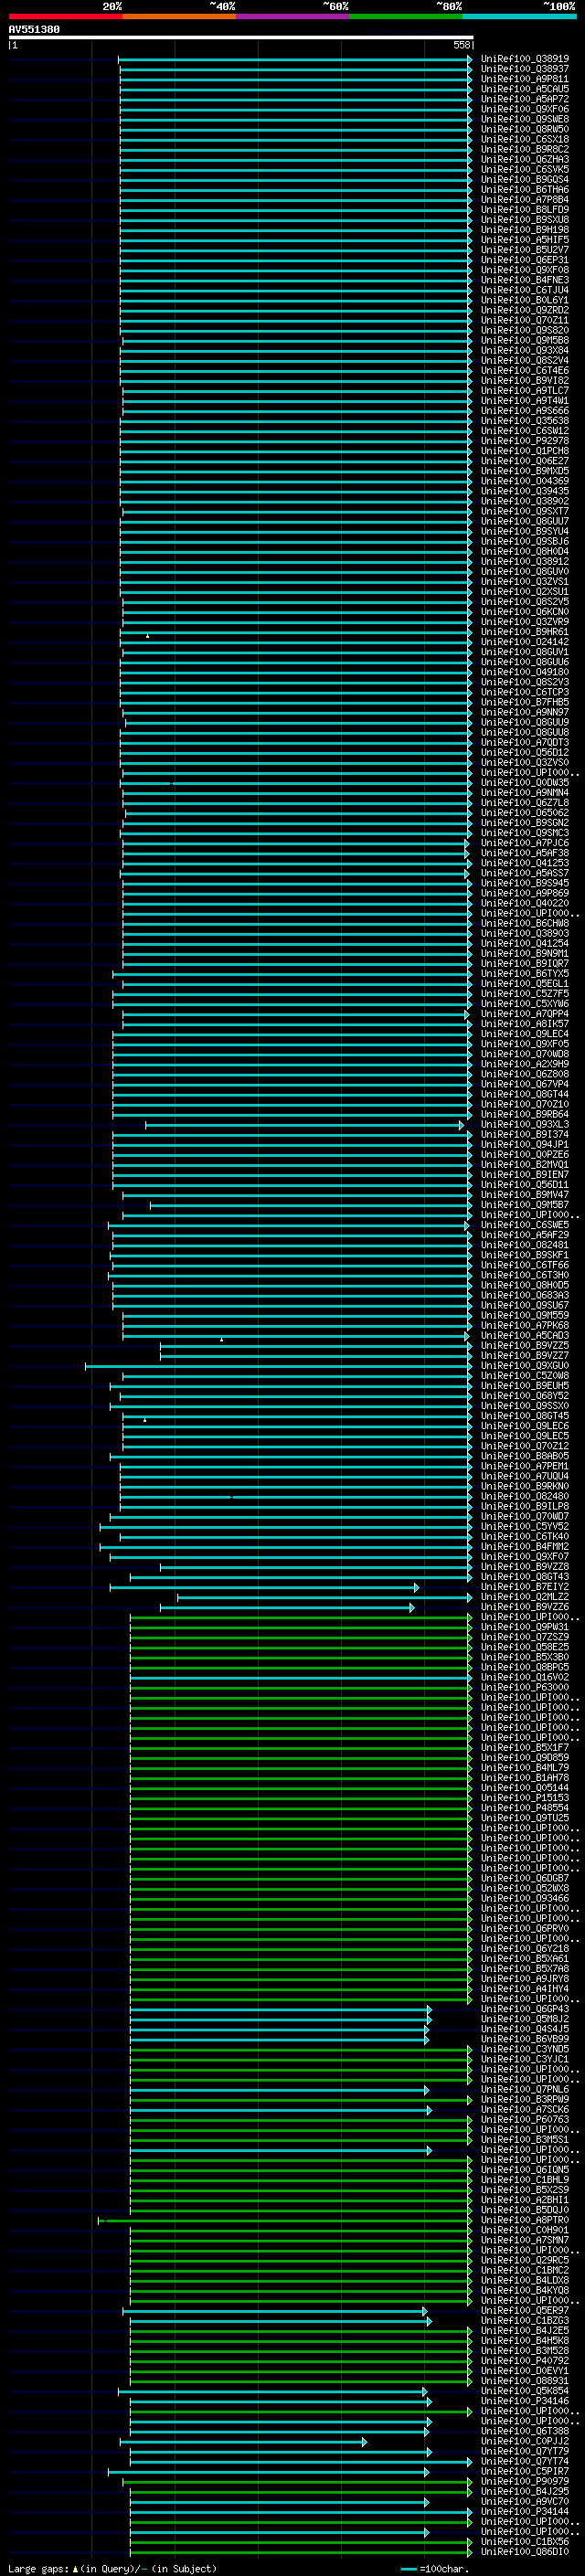Select label UniRef100_B4ML79
Image resolution: width=585 pixels, height=2576 pixels.
tap(525, 1768)
